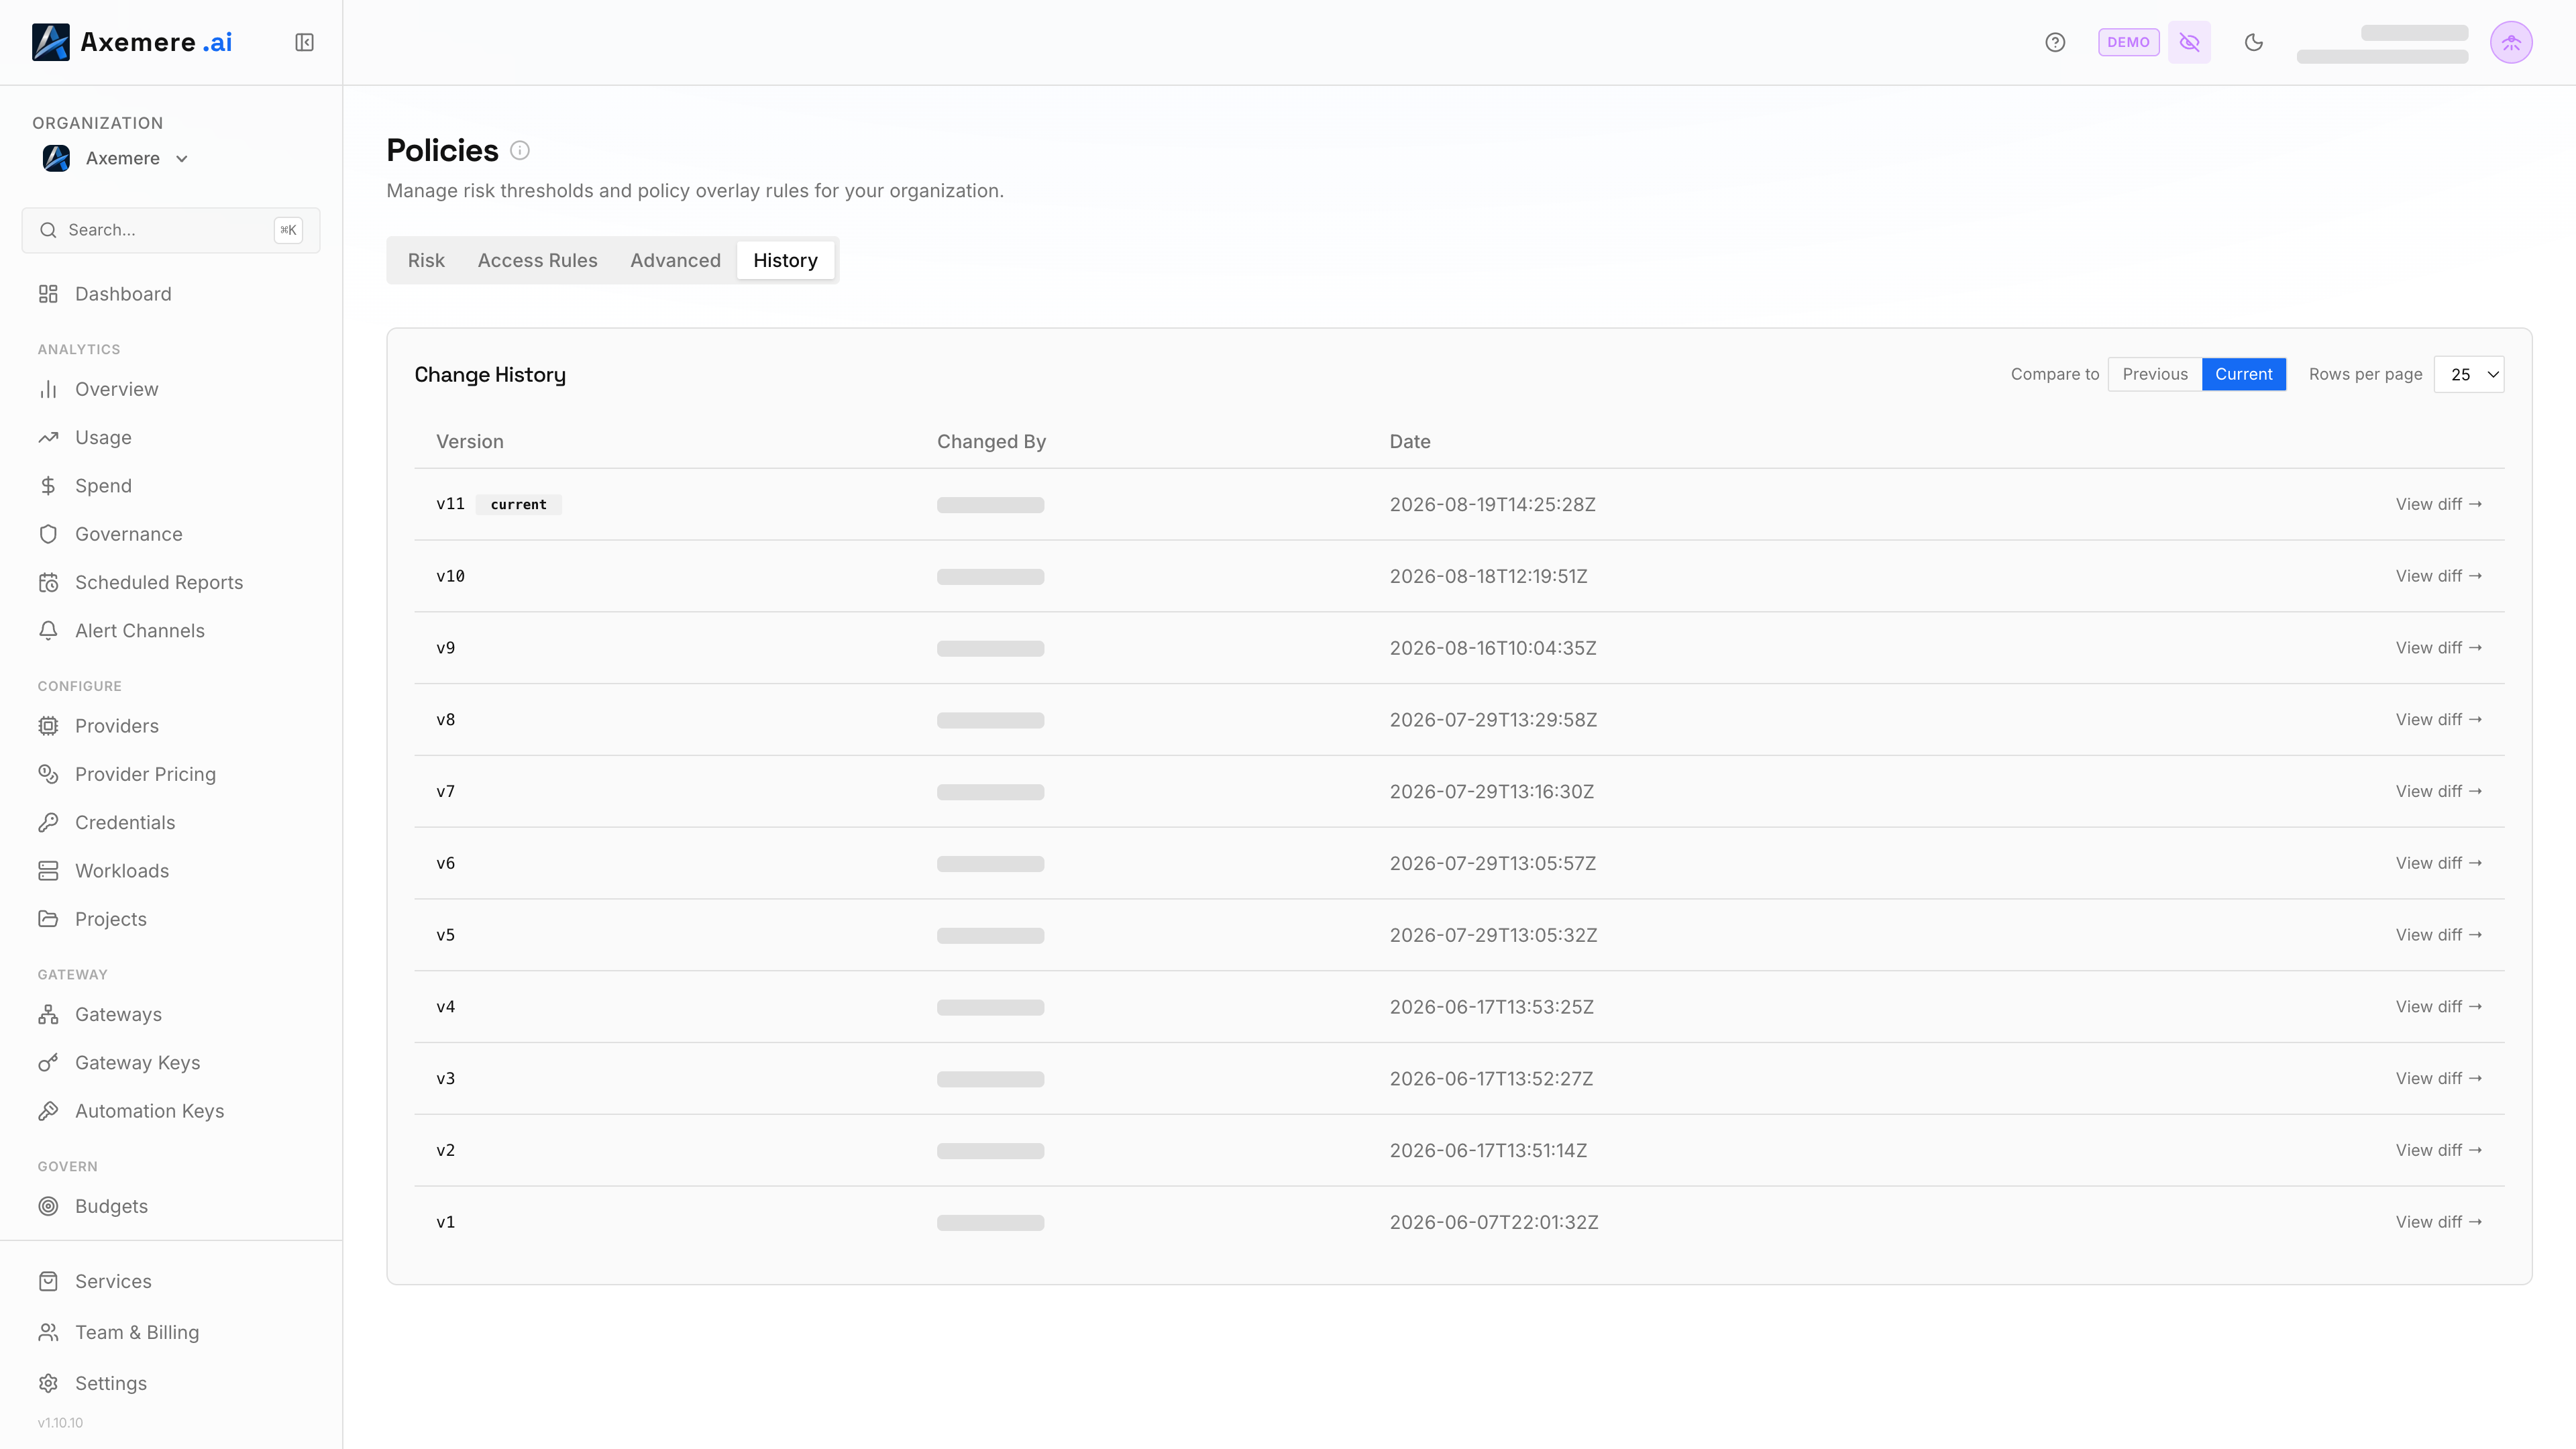This screenshot has width=2576, height=1449.
Task: View diff for v5
Action: 2438,935
